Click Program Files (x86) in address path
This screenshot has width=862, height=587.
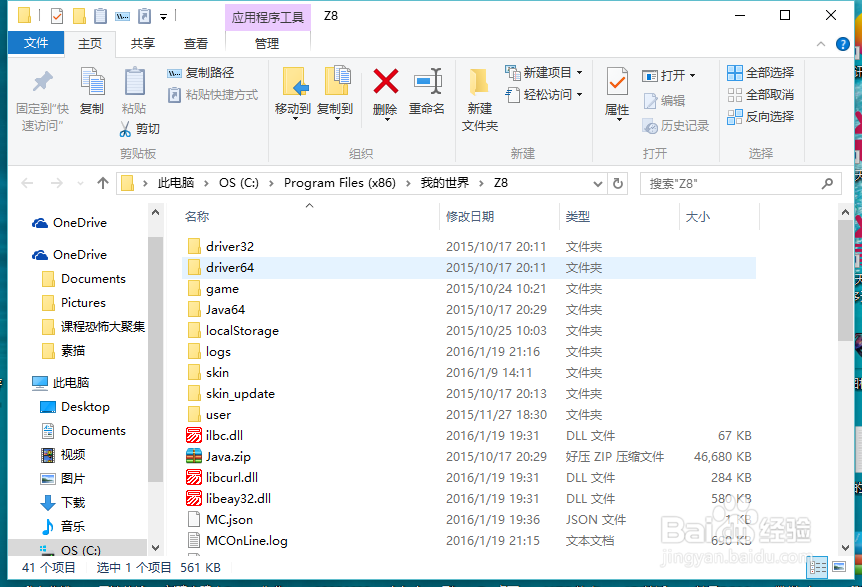pyautogui.click(x=340, y=183)
